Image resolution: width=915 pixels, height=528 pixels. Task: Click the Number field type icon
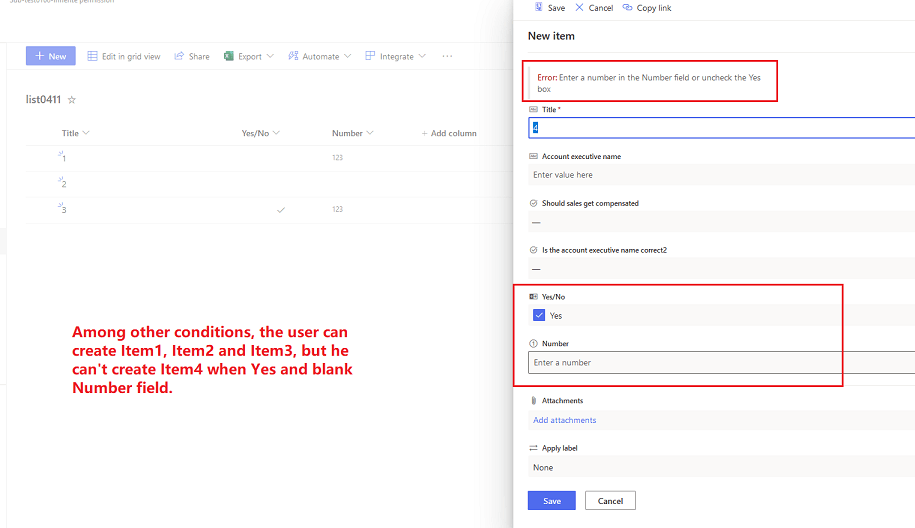point(533,344)
